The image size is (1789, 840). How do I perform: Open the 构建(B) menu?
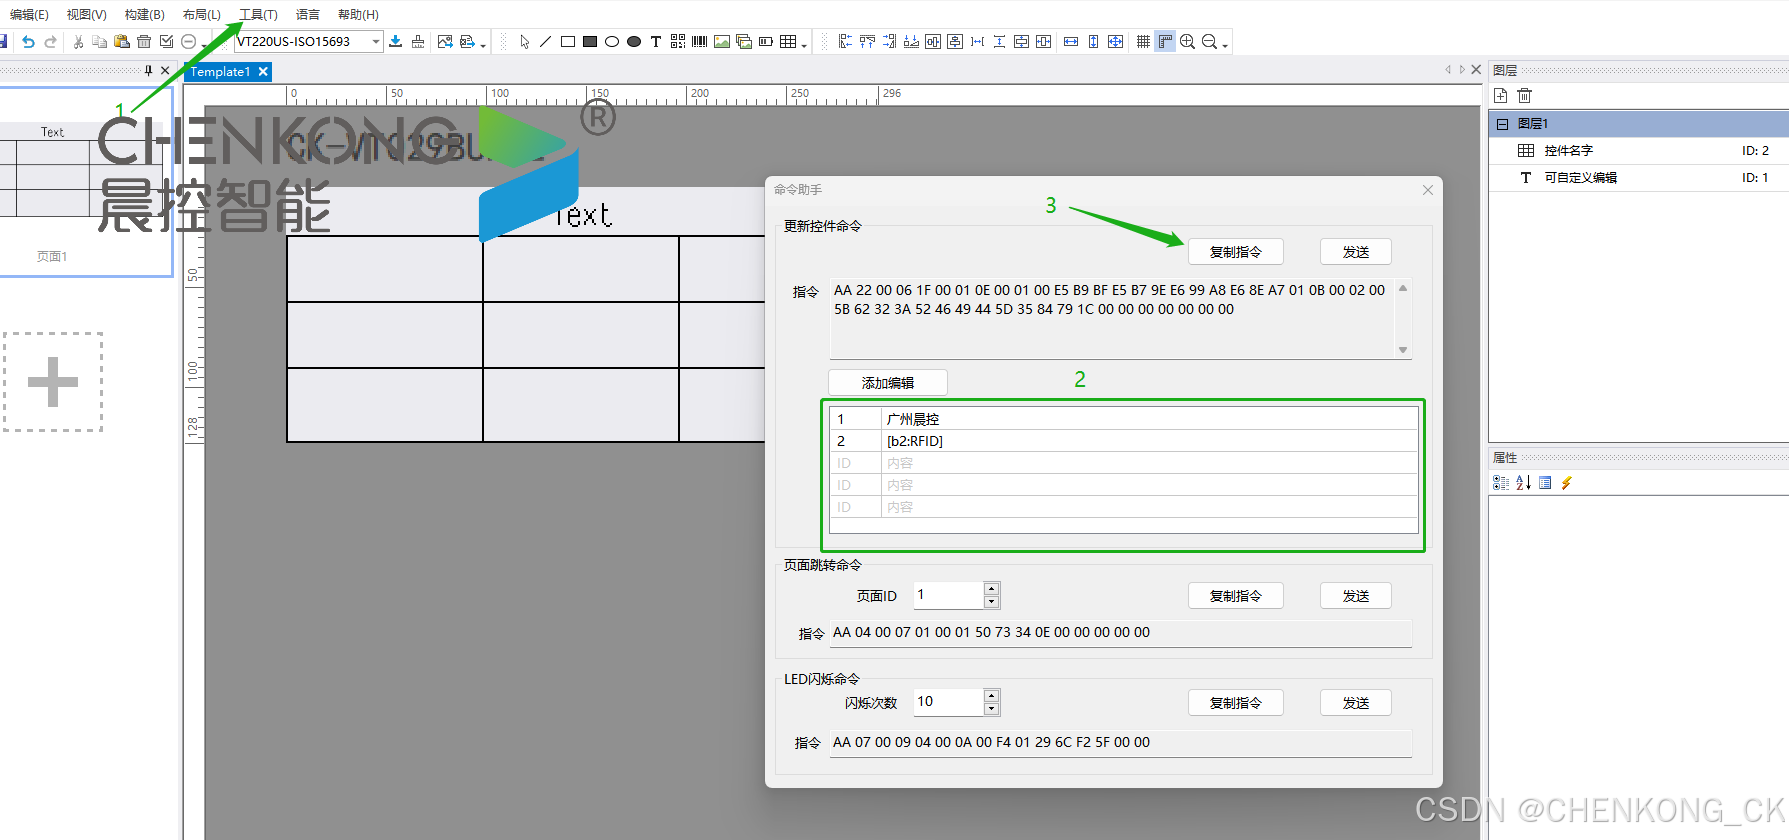tap(145, 15)
